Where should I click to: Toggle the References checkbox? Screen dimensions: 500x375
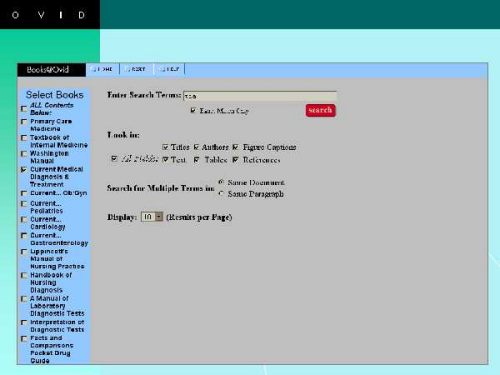pyautogui.click(x=236, y=160)
